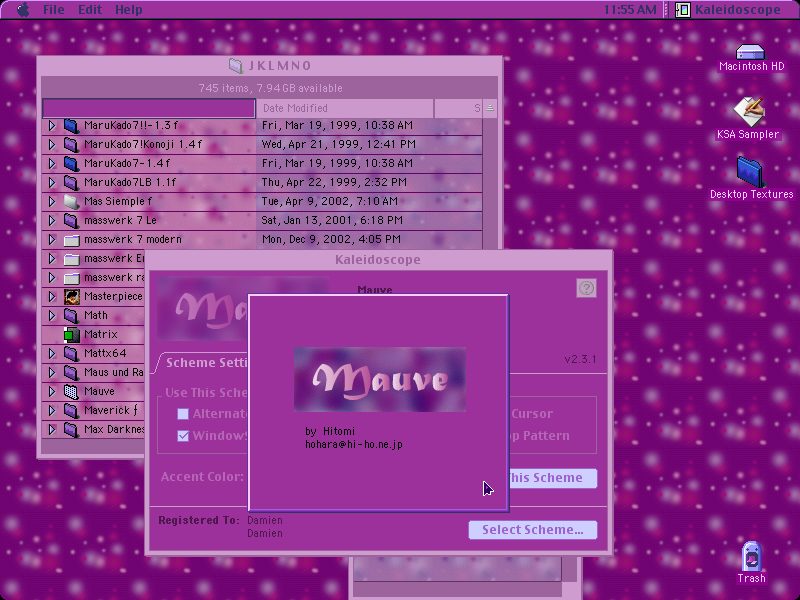The height and width of the screenshot is (600, 800).
Task: Select the Math folder icon
Action: point(71,315)
